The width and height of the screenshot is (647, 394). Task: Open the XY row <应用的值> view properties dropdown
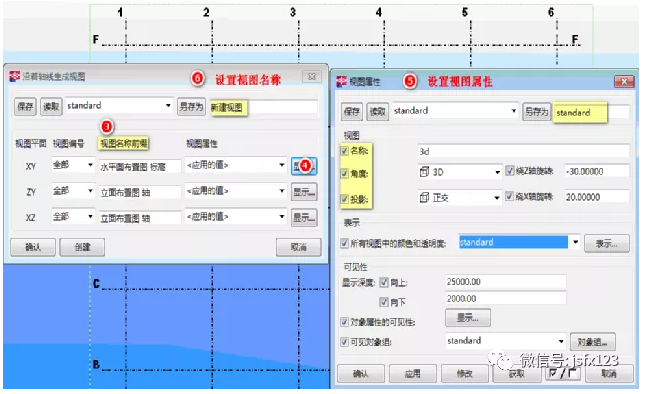click(236, 165)
